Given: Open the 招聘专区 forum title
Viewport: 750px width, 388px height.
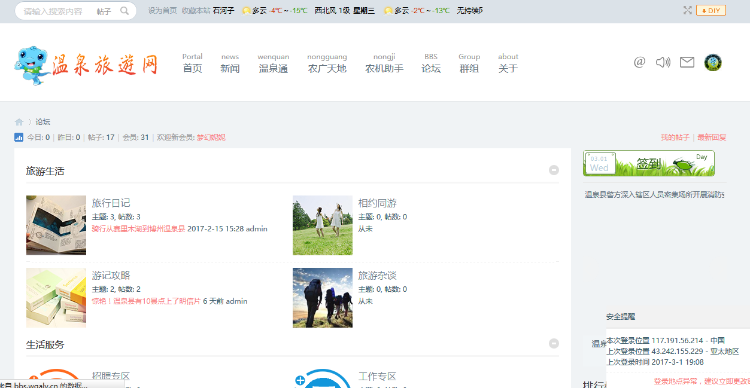Looking at the screenshot, I should [111, 377].
